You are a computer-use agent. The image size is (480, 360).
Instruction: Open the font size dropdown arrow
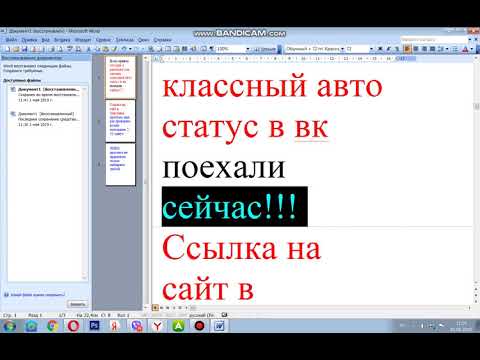click(x=371, y=49)
